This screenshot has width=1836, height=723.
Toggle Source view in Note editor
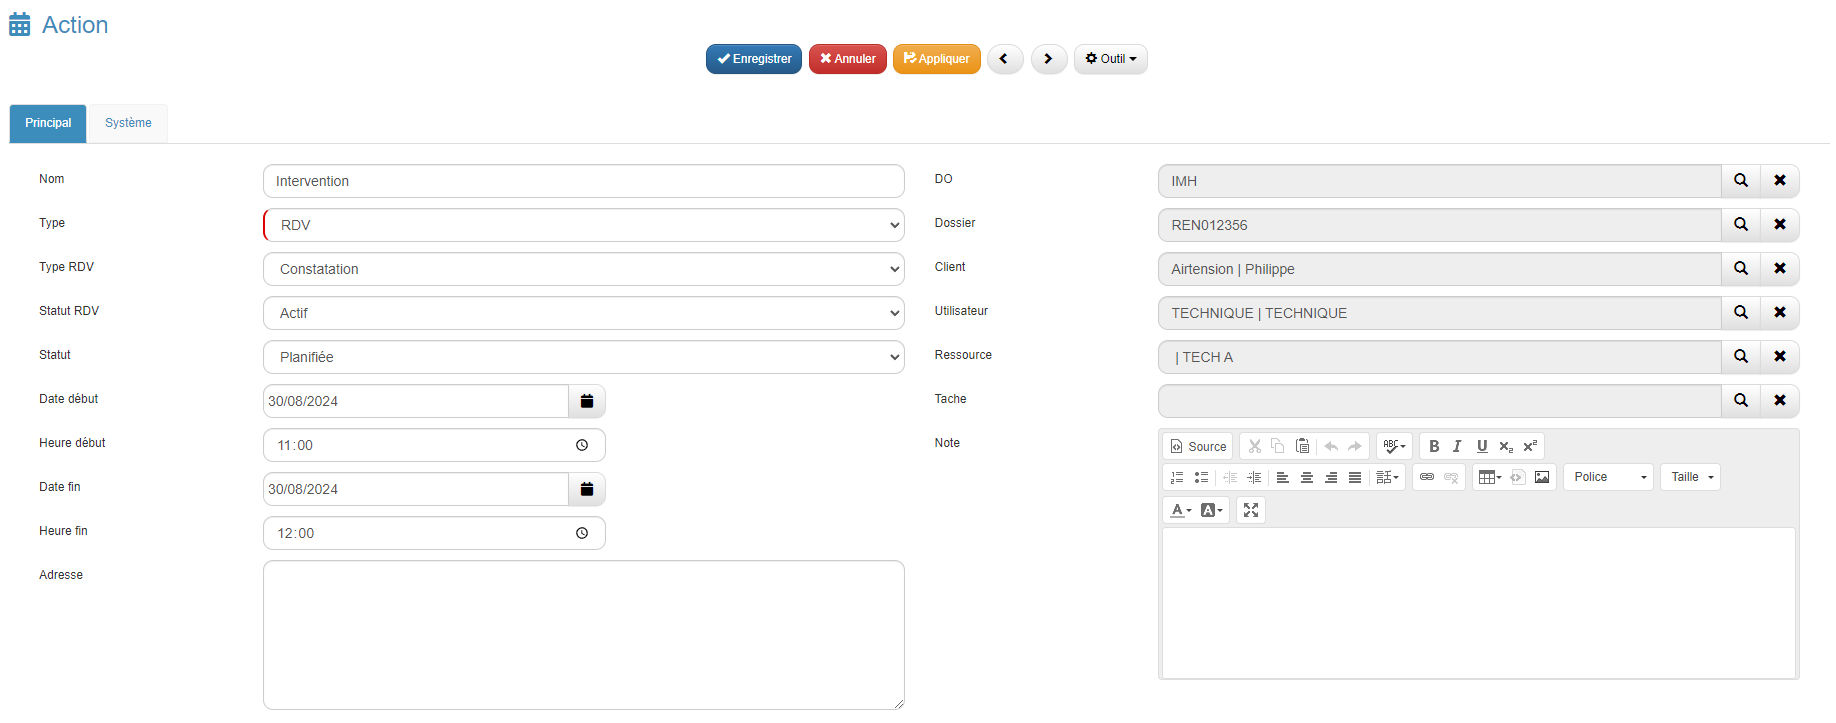(x=1198, y=446)
